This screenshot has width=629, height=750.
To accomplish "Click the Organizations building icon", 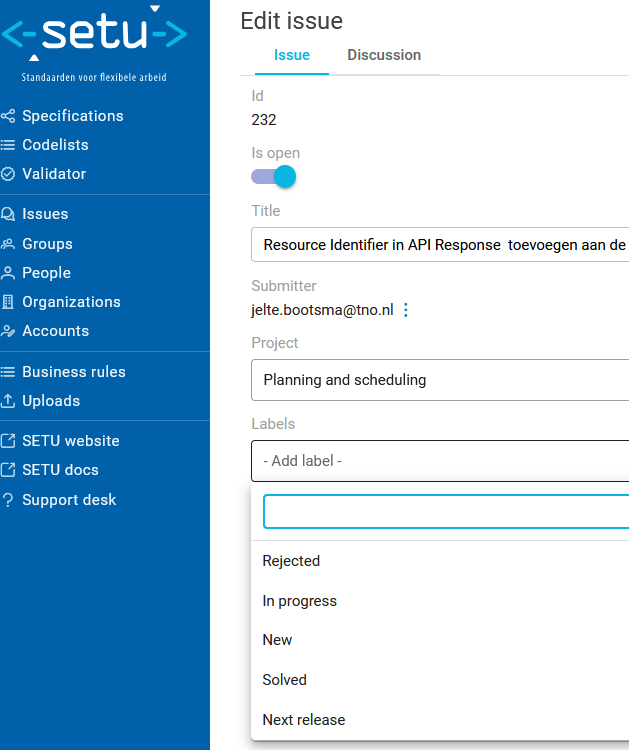I will [8, 302].
